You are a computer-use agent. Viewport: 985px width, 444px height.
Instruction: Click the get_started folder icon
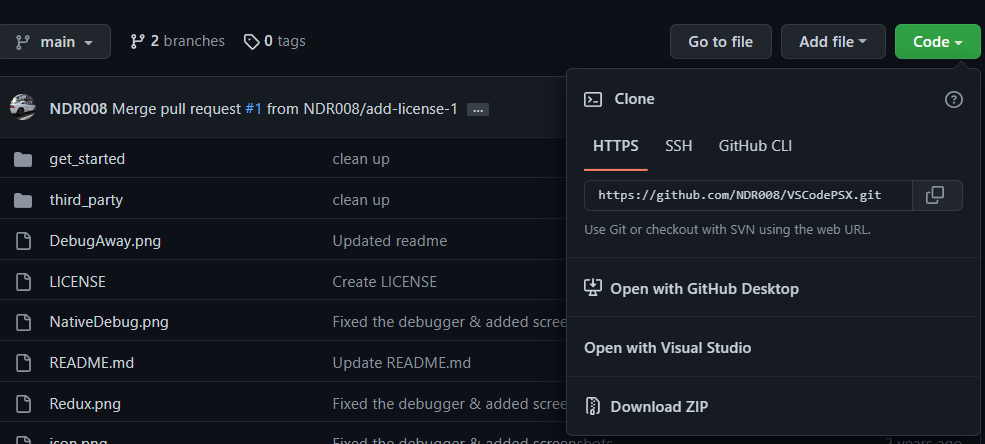point(23,160)
